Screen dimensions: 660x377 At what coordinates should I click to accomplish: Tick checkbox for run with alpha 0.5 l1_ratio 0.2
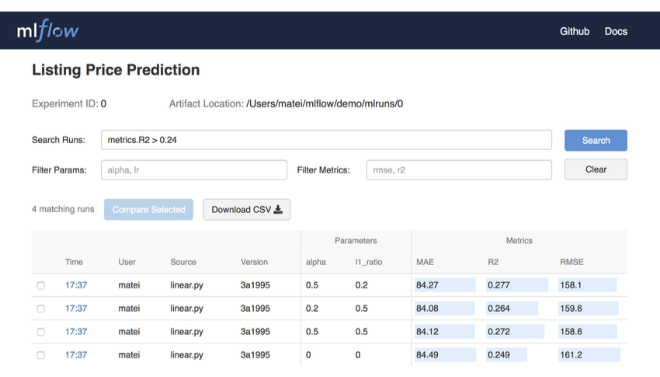[x=41, y=286]
